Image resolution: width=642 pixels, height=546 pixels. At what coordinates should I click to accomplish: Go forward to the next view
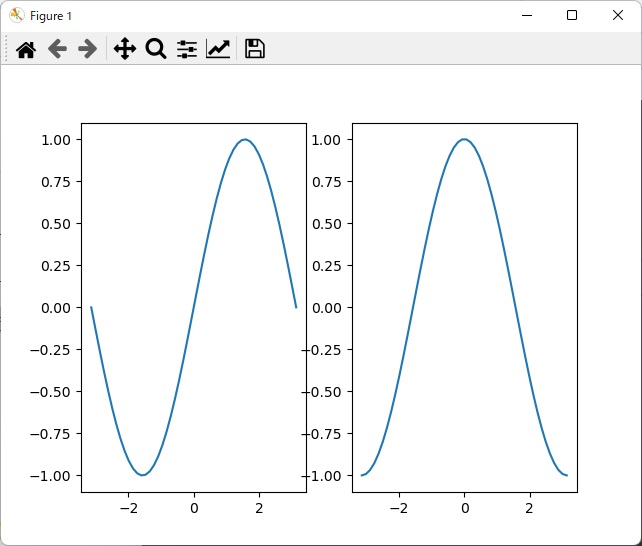[x=88, y=49]
